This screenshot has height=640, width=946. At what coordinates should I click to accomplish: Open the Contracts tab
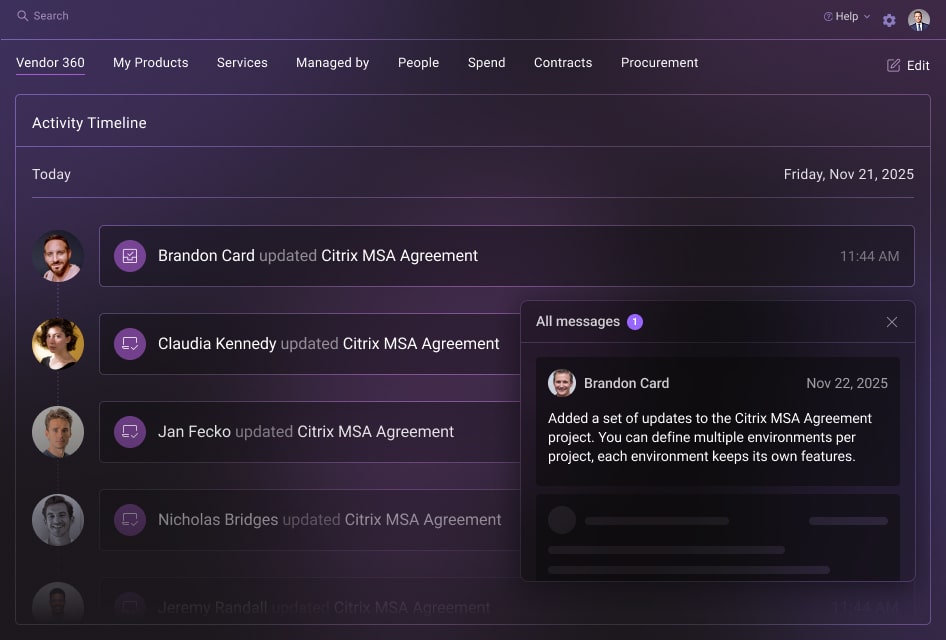pyautogui.click(x=562, y=62)
